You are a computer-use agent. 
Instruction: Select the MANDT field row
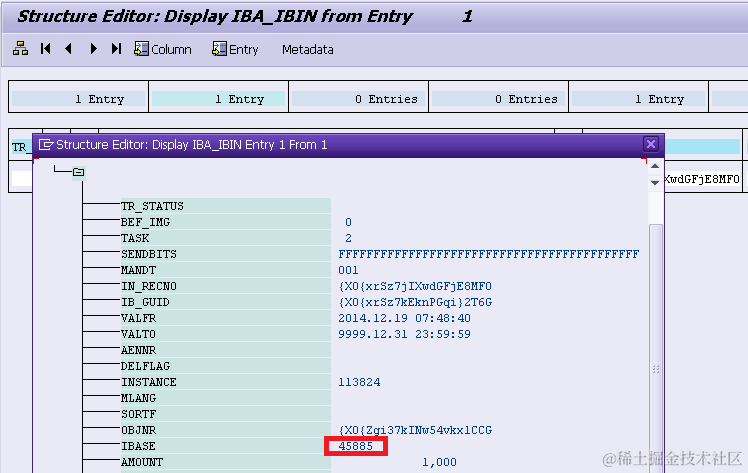(x=226, y=270)
